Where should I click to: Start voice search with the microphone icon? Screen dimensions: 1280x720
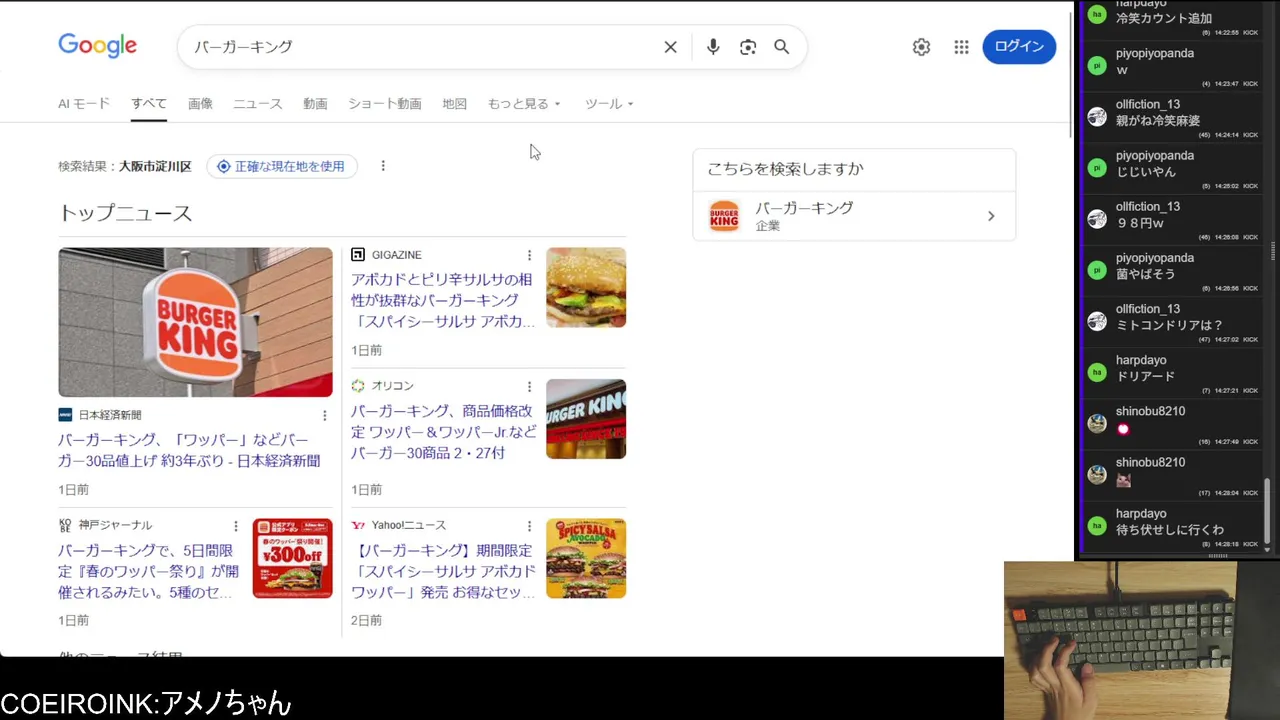click(713, 47)
